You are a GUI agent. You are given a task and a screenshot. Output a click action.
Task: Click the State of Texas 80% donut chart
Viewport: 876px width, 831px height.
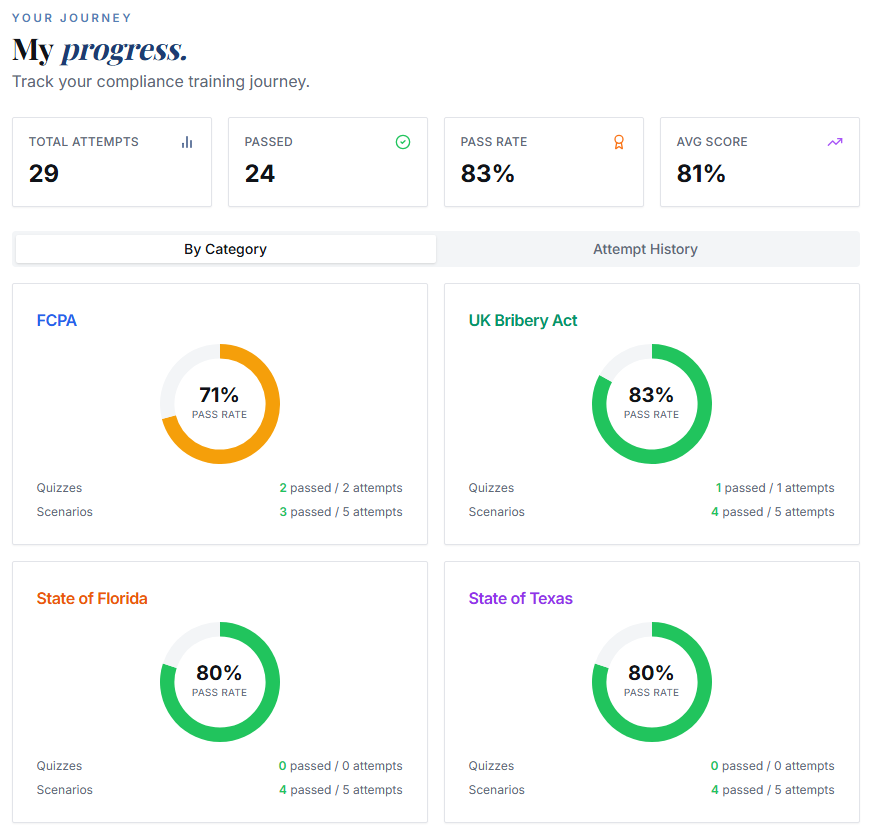tap(651, 682)
